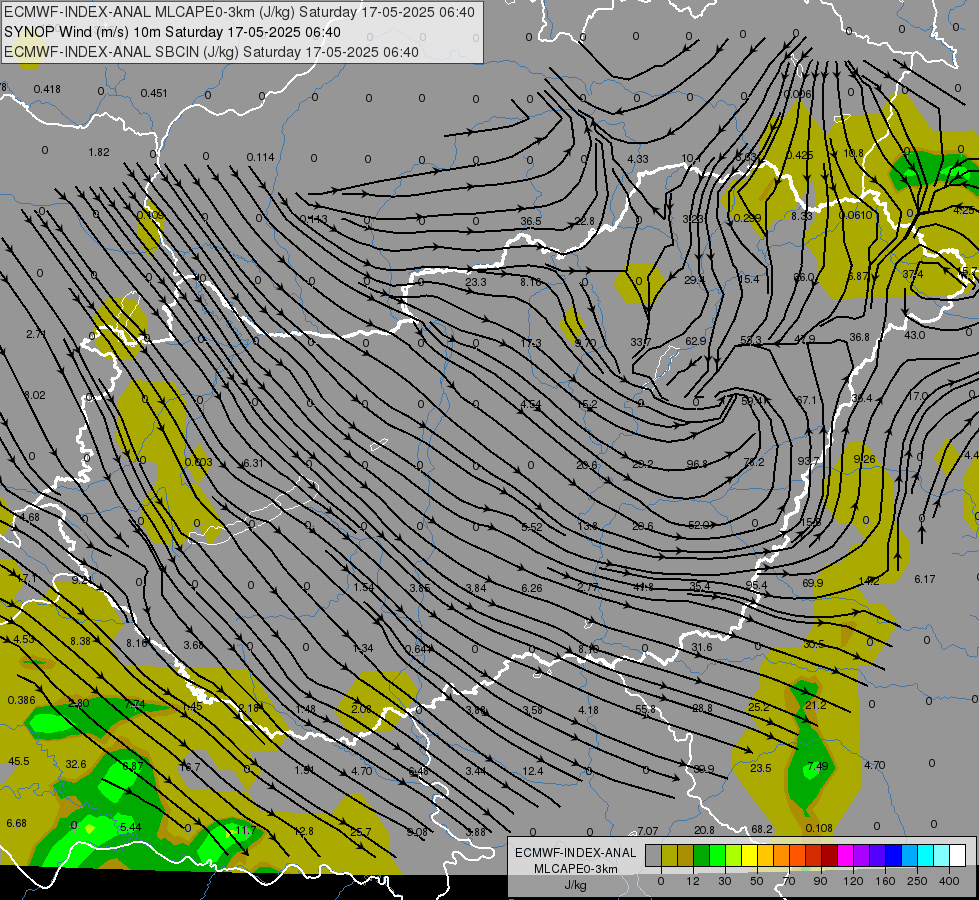Screen dimensions: 979x900
Task: Click the legend title MLCAPE0-3km
Action: tap(575, 869)
